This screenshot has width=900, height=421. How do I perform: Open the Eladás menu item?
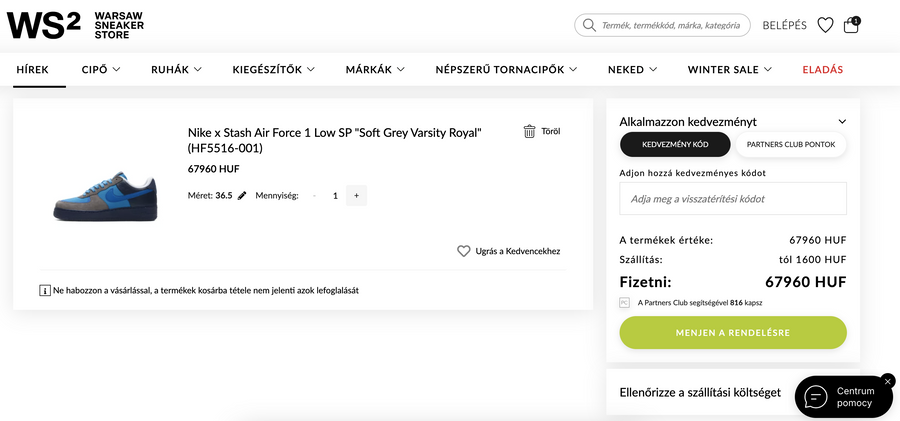tap(823, 70)
